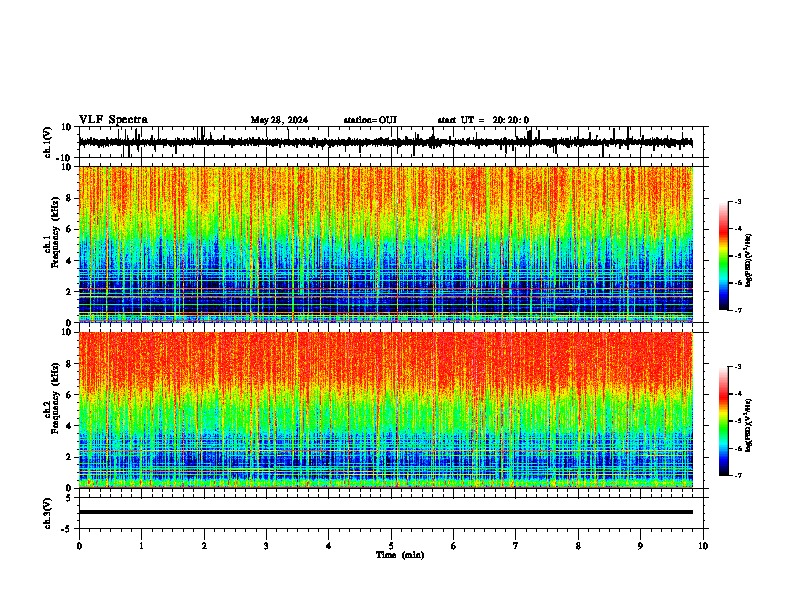Click the "ch.1(V)" axis label
The width and height of the screenshot is (792, 612).
click(x=48, y=142)
